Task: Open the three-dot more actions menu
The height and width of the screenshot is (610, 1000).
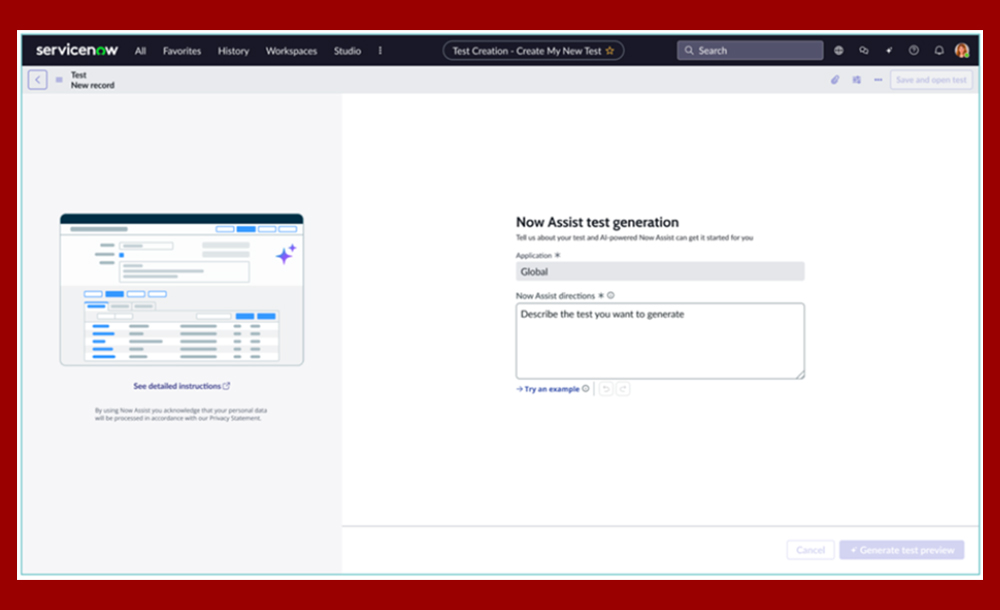Action: pos(877,80)
